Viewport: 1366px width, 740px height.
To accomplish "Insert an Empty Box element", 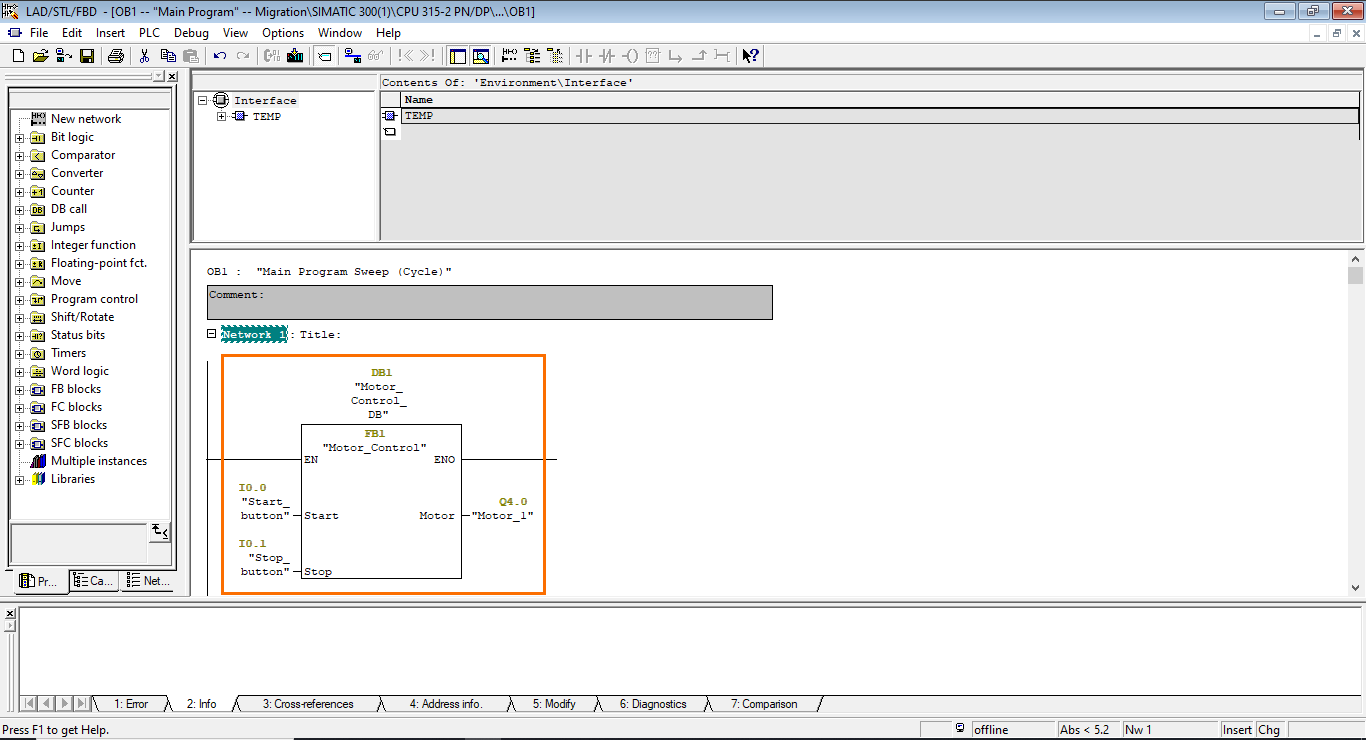I will (x=653, y=56).
